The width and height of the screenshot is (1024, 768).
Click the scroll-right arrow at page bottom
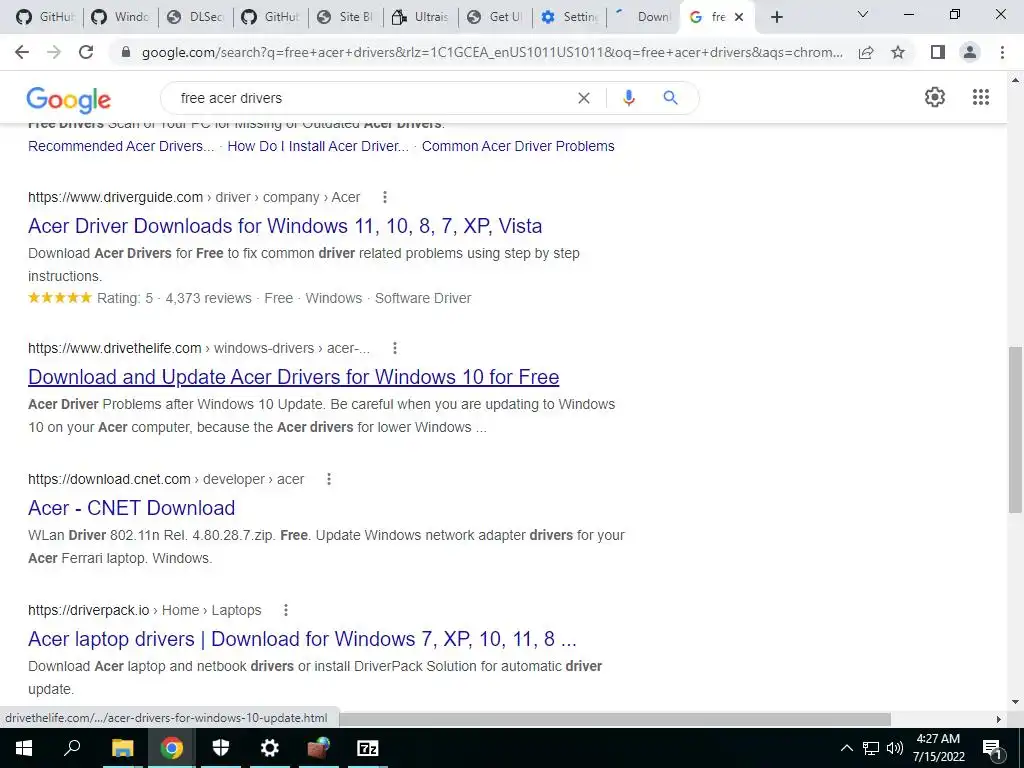pos(999,719)
